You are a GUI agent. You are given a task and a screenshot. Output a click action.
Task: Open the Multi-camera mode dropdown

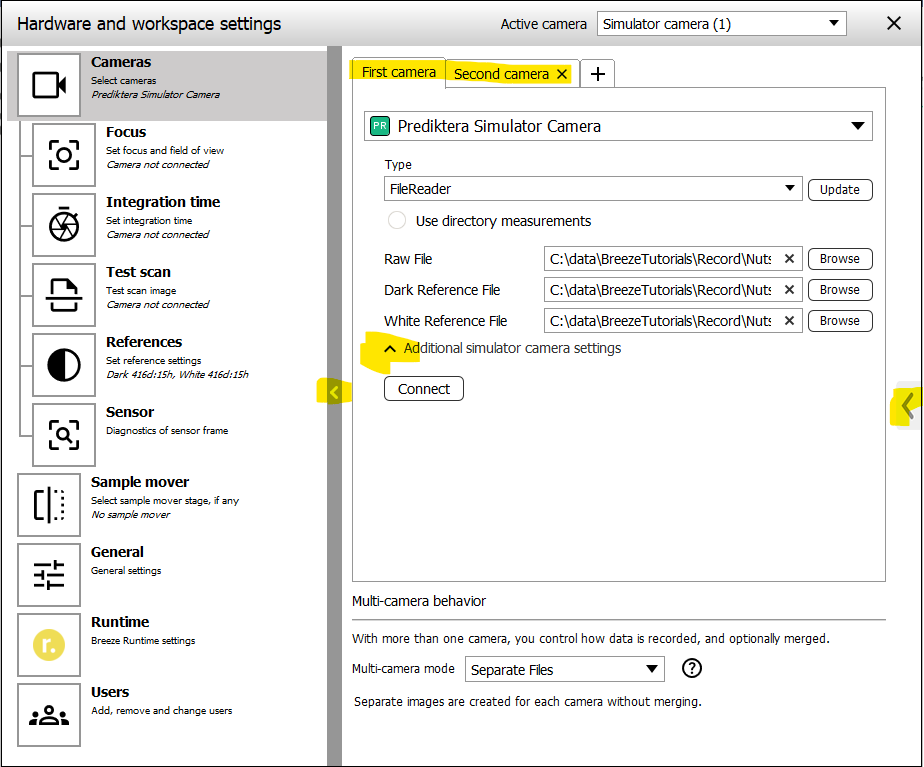coord(565,670)
